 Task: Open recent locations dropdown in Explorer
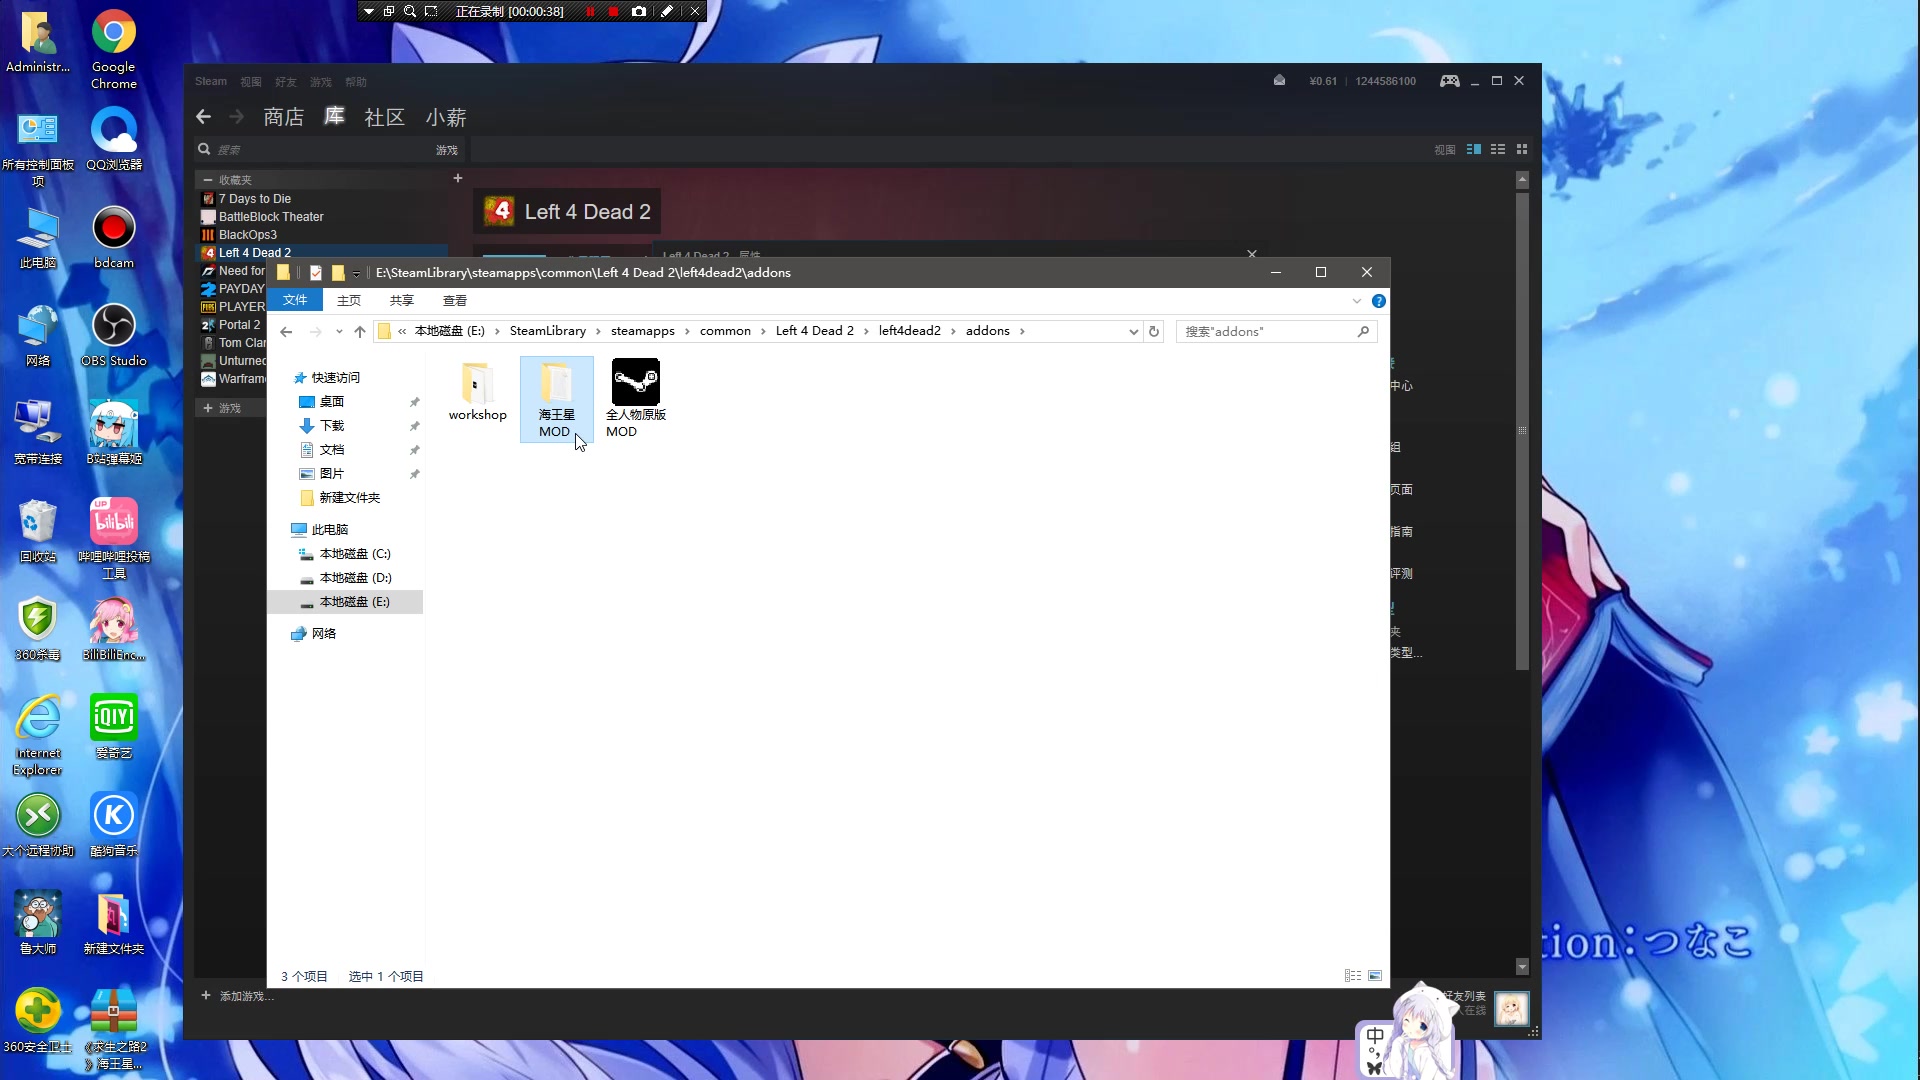339,332
